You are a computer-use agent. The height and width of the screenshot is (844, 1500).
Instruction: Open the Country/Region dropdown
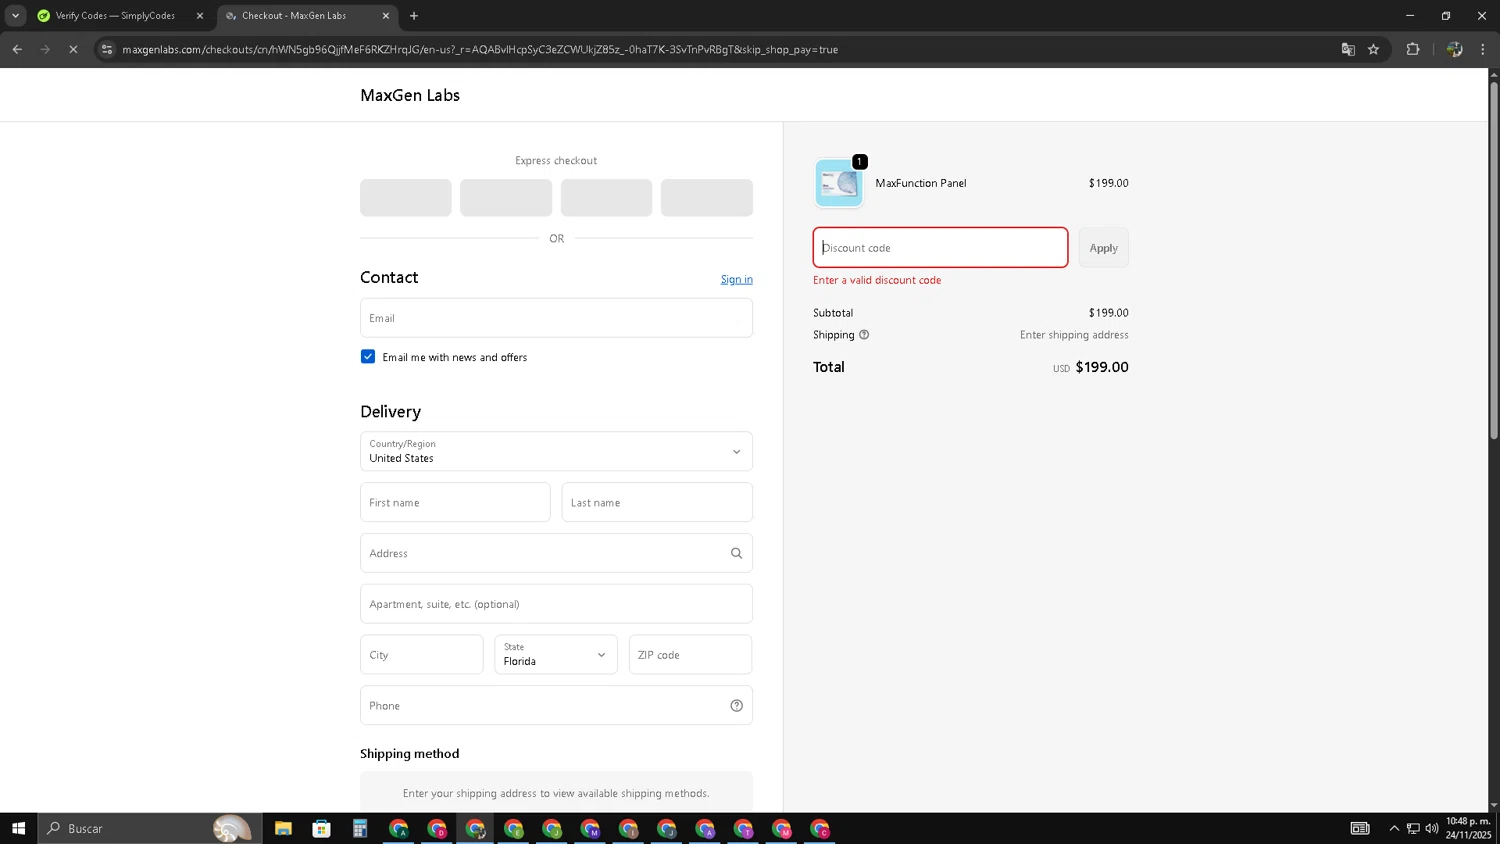point(556,451)
